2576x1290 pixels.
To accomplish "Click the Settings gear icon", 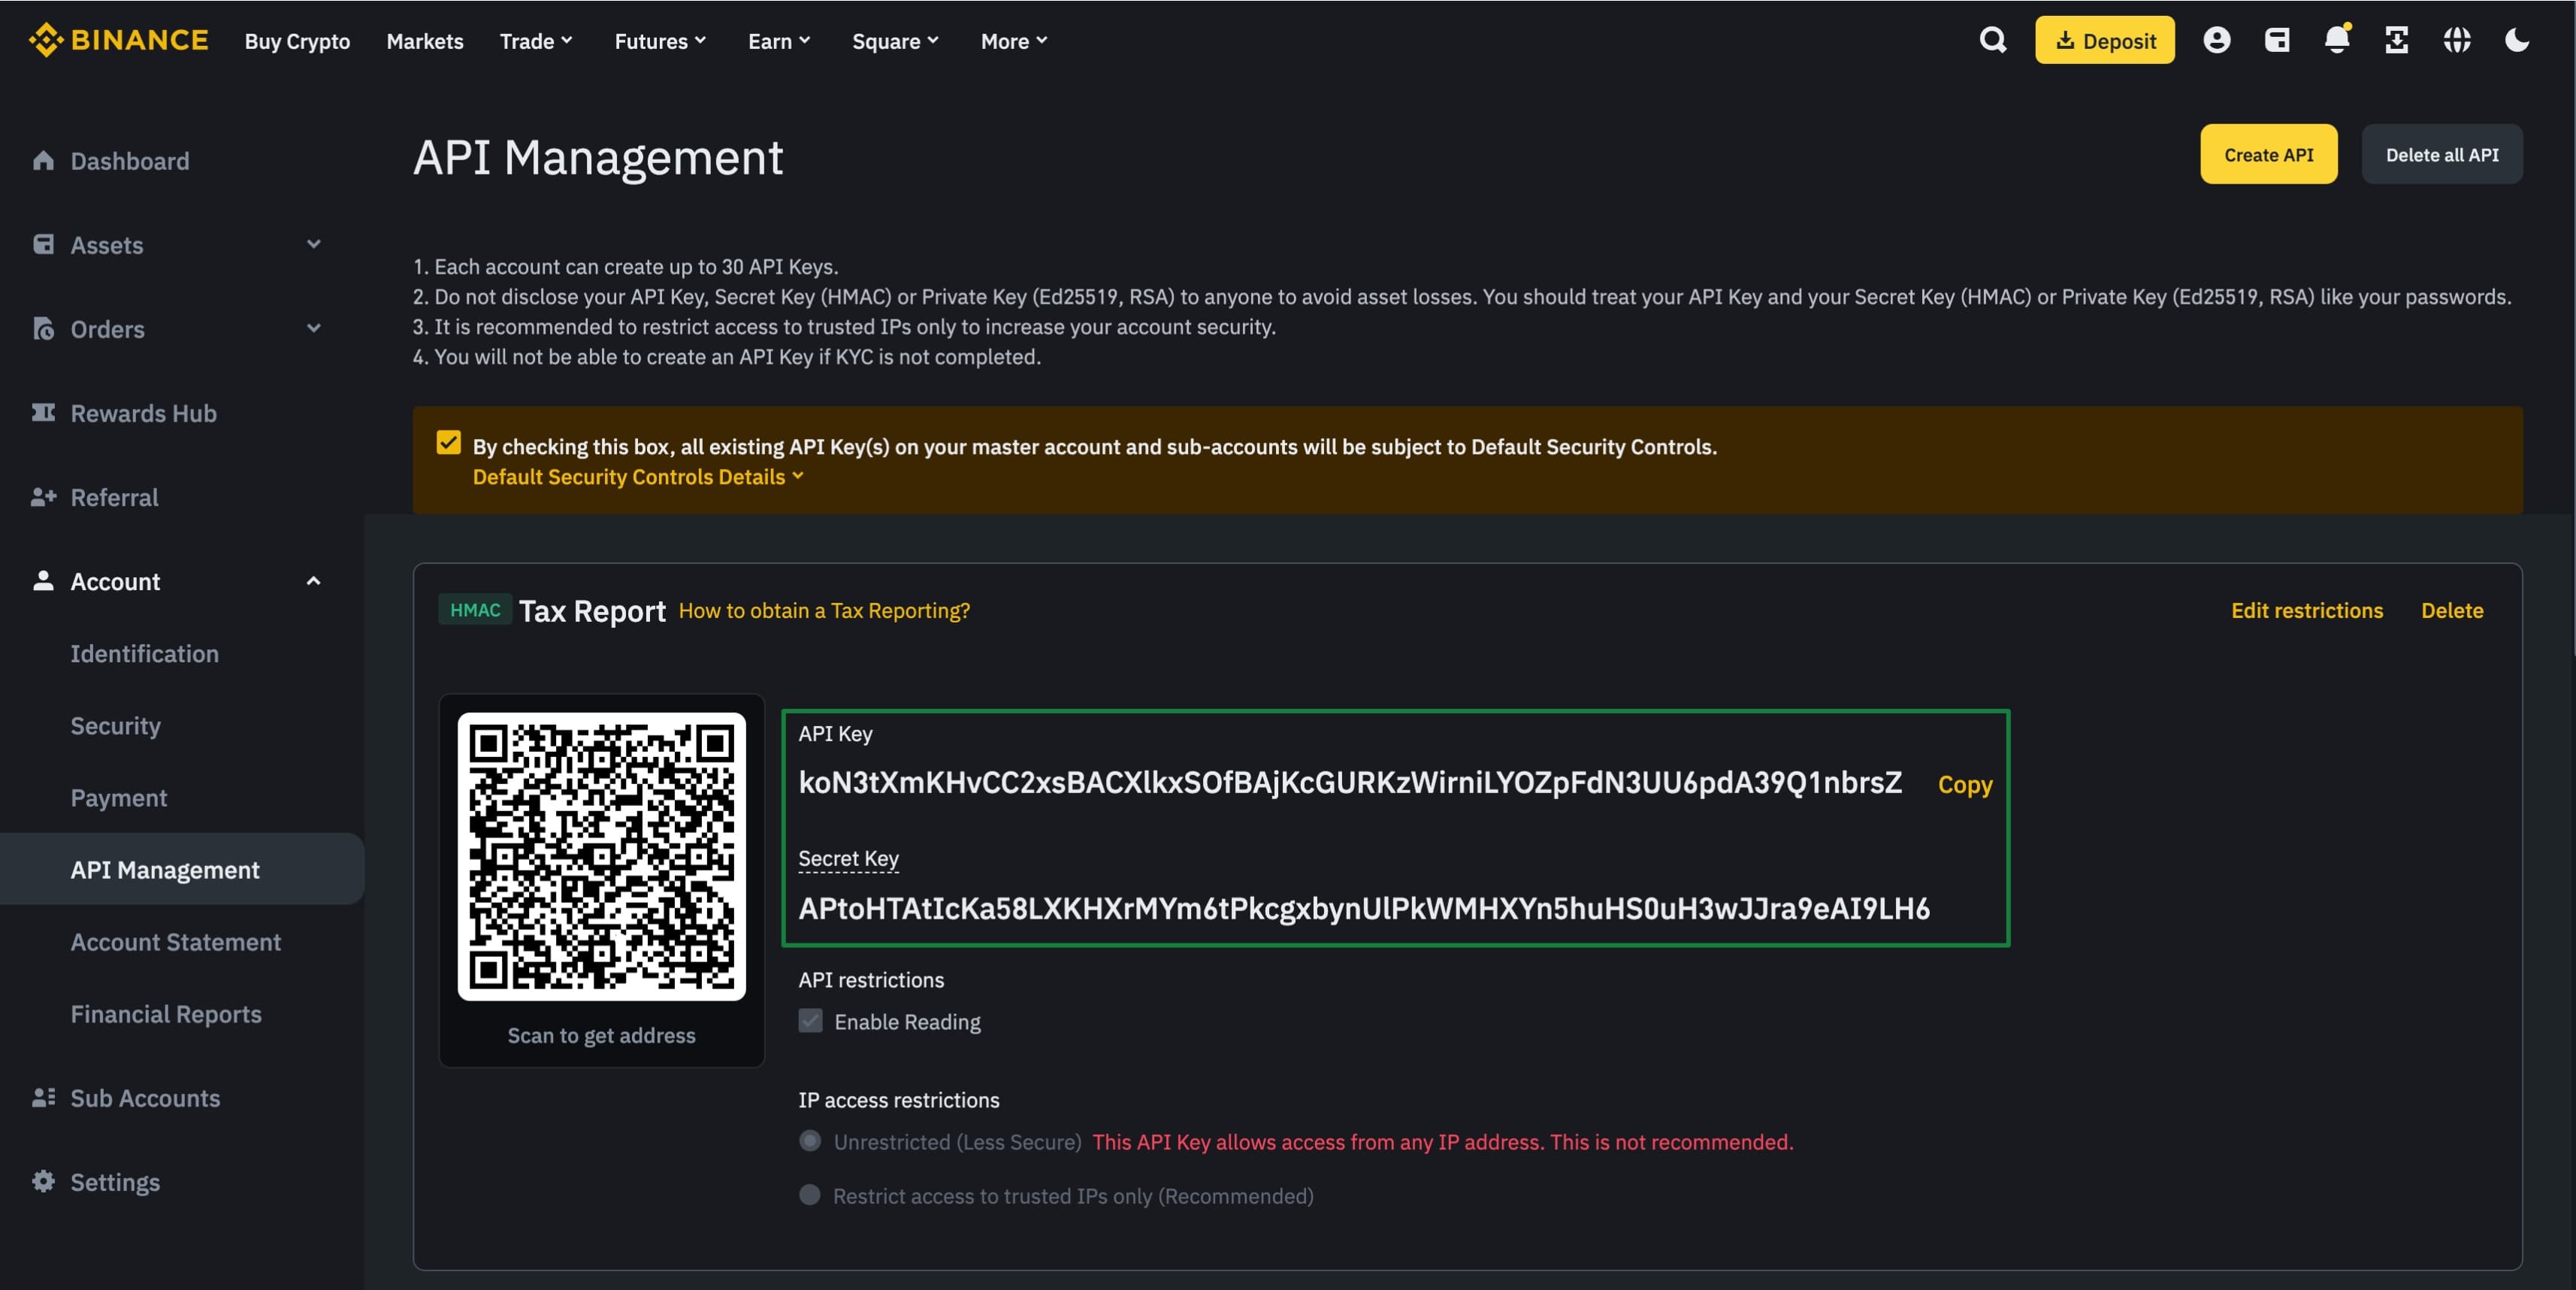I will (x=43, y=1182).
